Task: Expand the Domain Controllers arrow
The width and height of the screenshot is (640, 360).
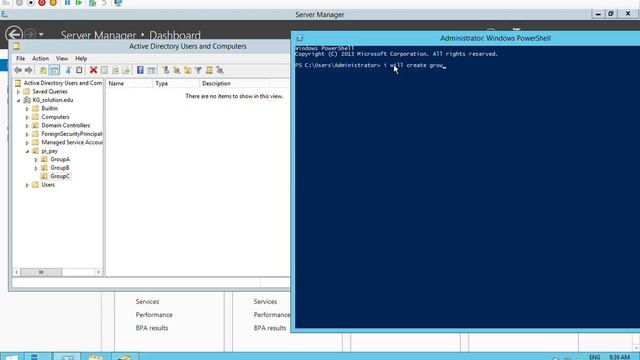Action: (x=27, y=126)
